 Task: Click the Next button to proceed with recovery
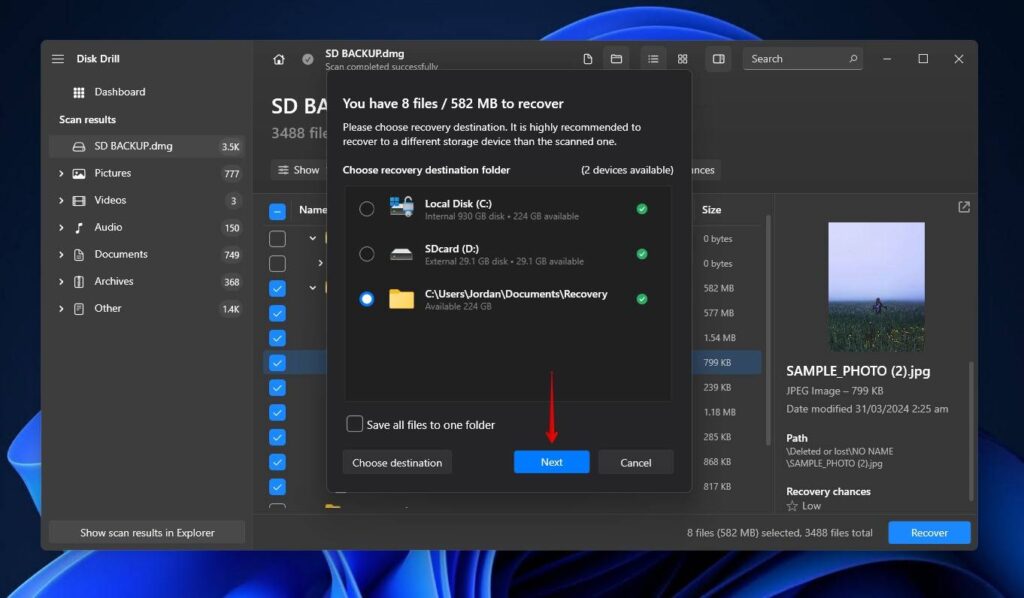tap(551, 462)
